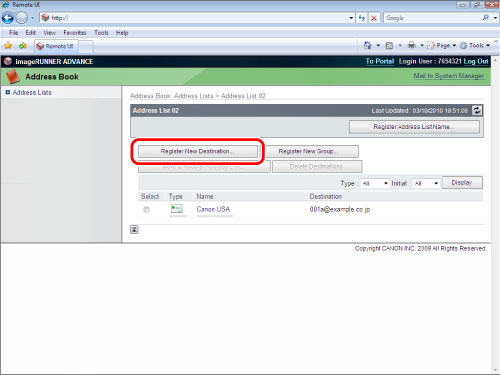This screenshot has height=375, width=500.
Task: Select the Canon USA radio button
Action: (x=146, y=209)
